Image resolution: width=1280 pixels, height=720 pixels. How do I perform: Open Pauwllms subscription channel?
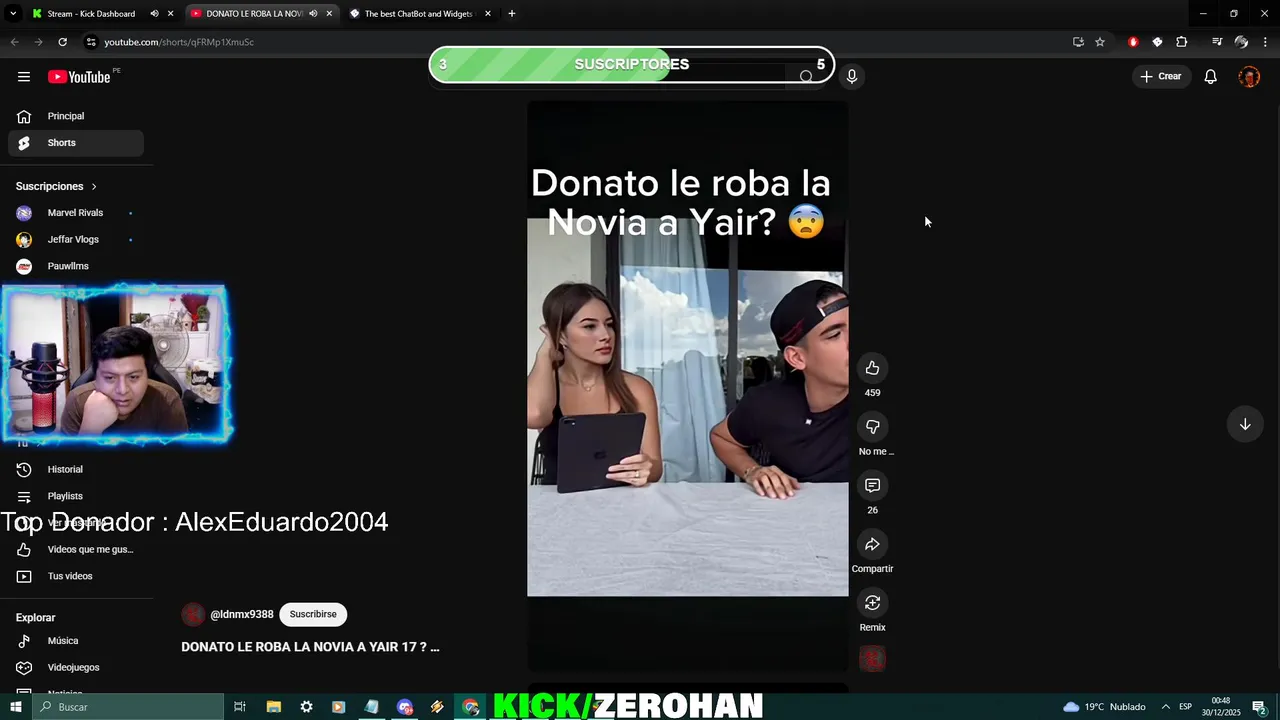coord(76,266)
